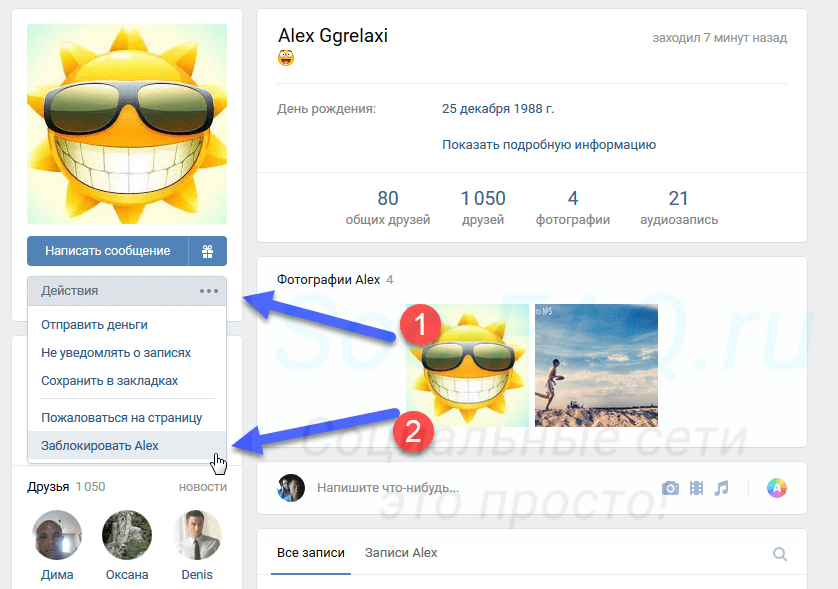Show Показать подробную информацию
This screenshot has width=838, height=589.
[549, 145]
